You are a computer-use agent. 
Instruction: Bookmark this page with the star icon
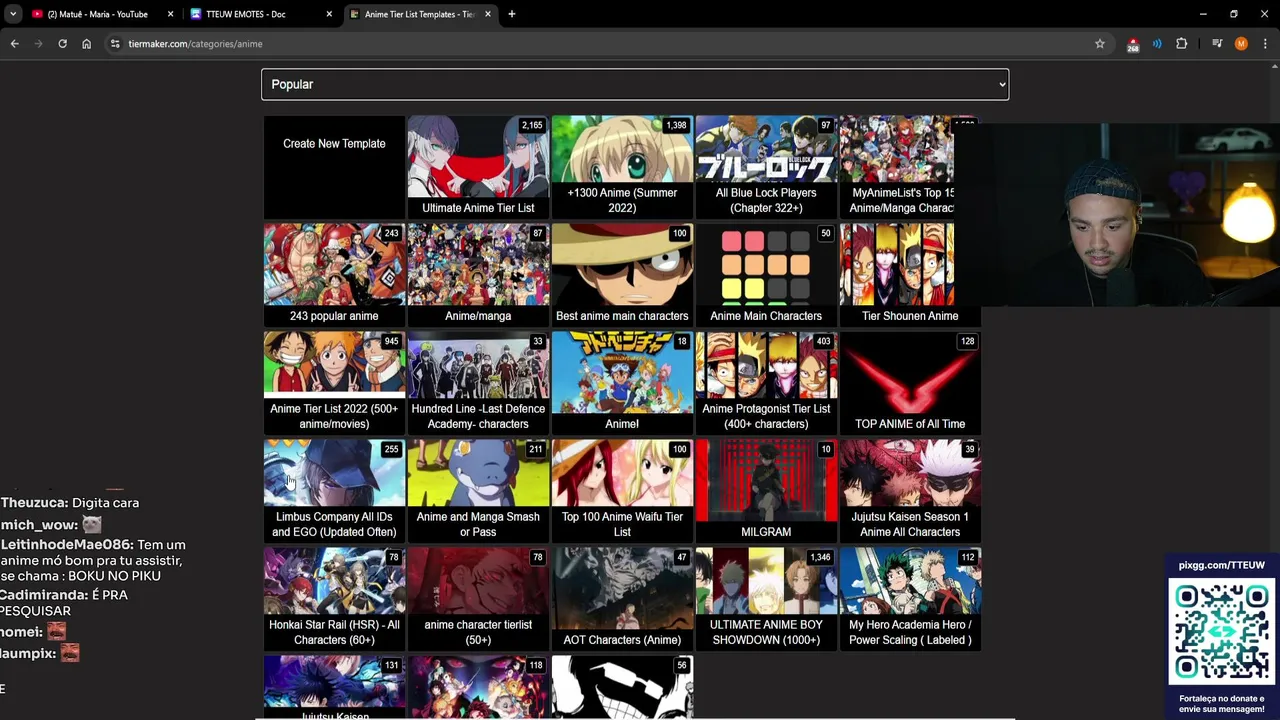pyautogui.click(x=1100, y=44)
